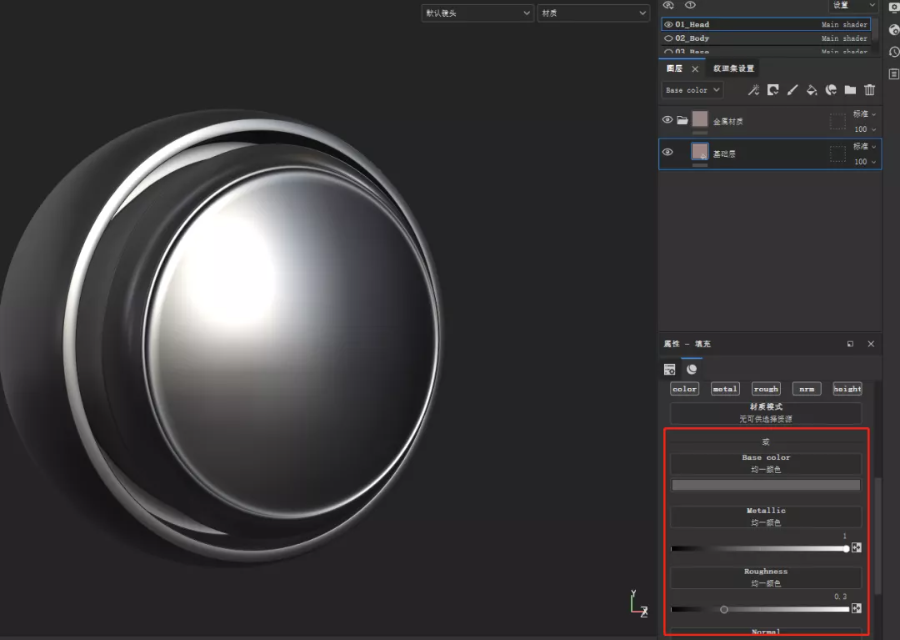The width and height of the screenshot is (900, 640).
Task: Click the Metallic value 1 field
Action: point(844,536)
